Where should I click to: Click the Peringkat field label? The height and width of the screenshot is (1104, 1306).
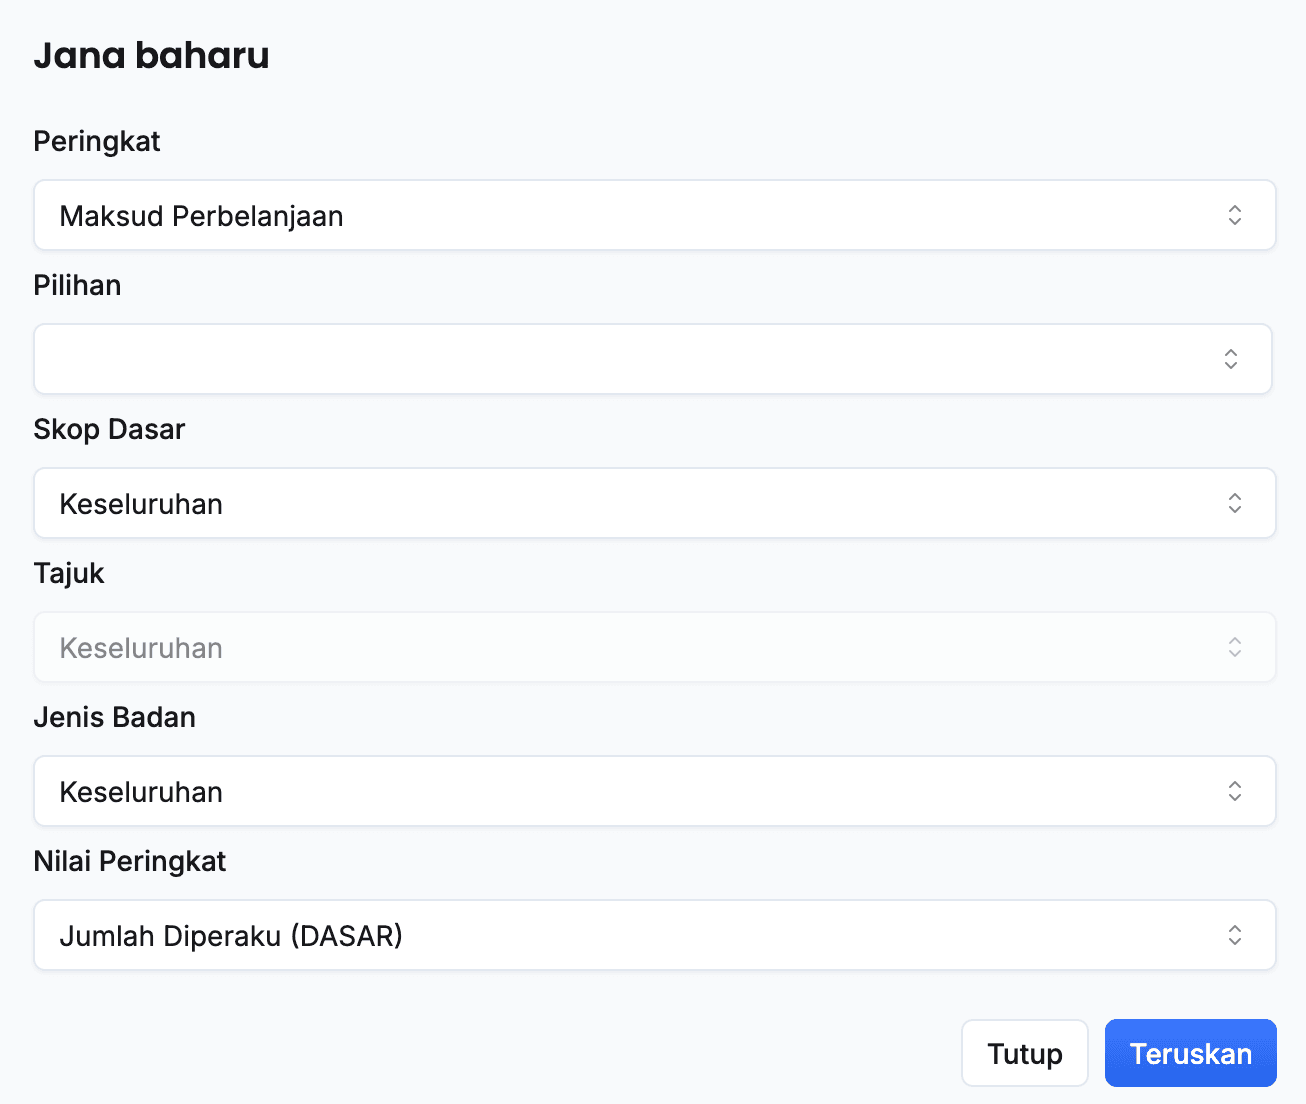tap(97, 141)
